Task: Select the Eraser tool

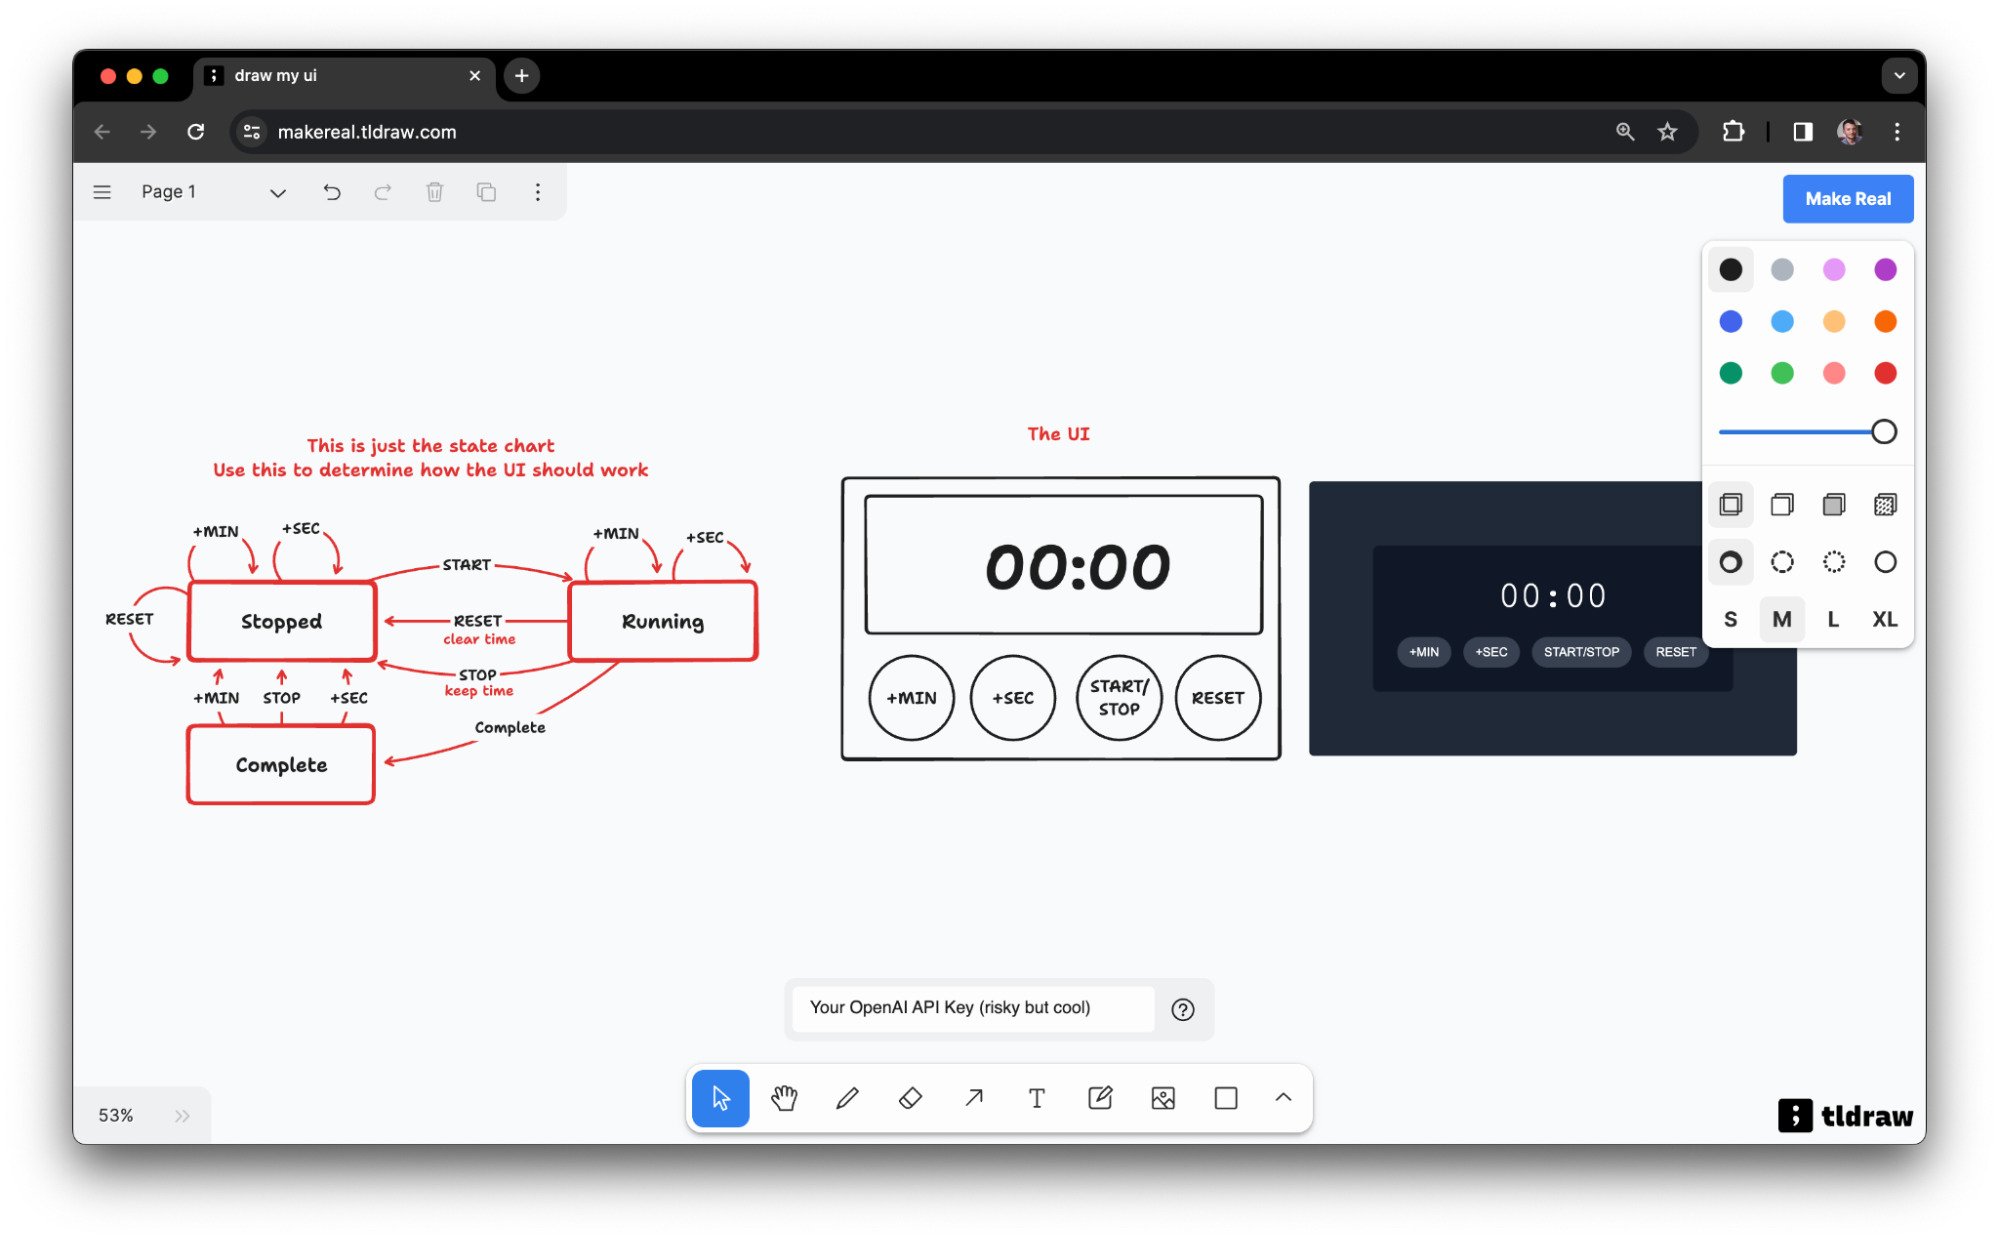Action: tap(908, 1098)
